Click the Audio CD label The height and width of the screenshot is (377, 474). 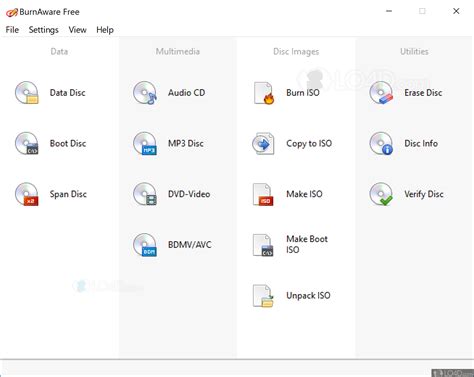(x=187, y=93)
